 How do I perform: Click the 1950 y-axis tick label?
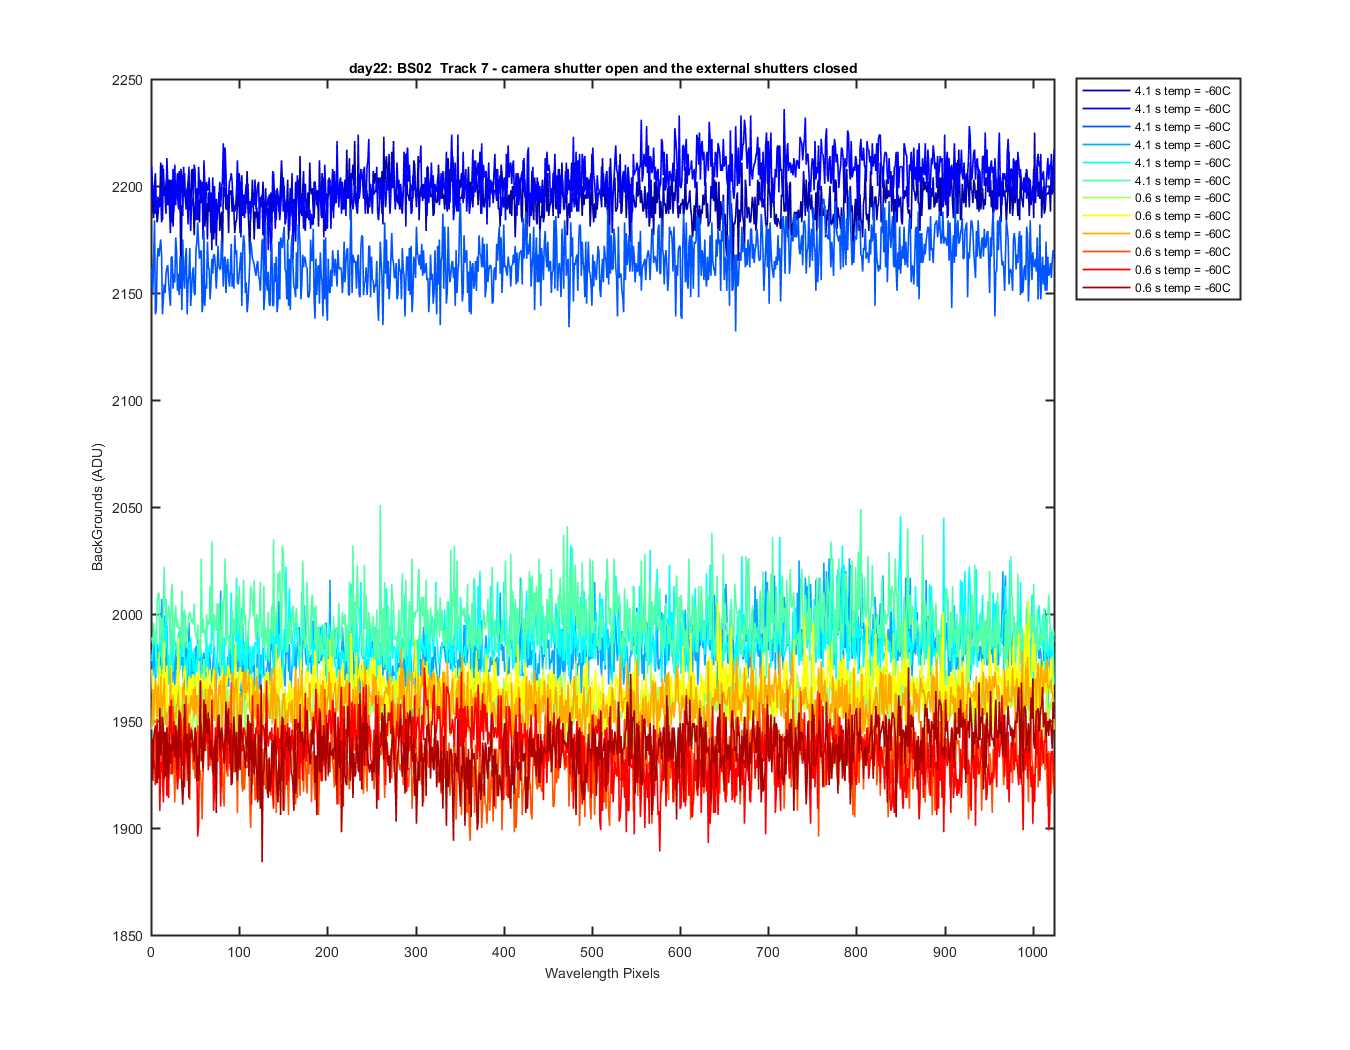(x=128, y=722)
